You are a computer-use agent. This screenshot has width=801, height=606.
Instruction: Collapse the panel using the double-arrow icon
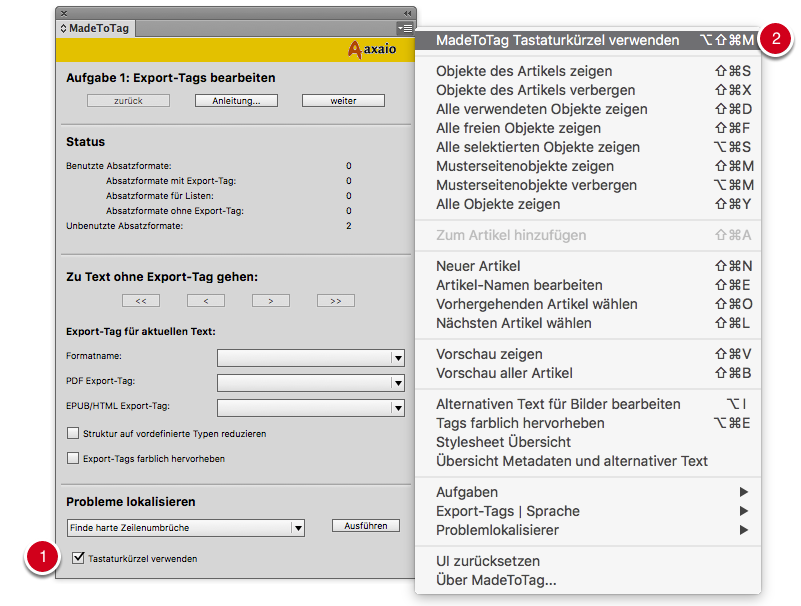[407, 13]
